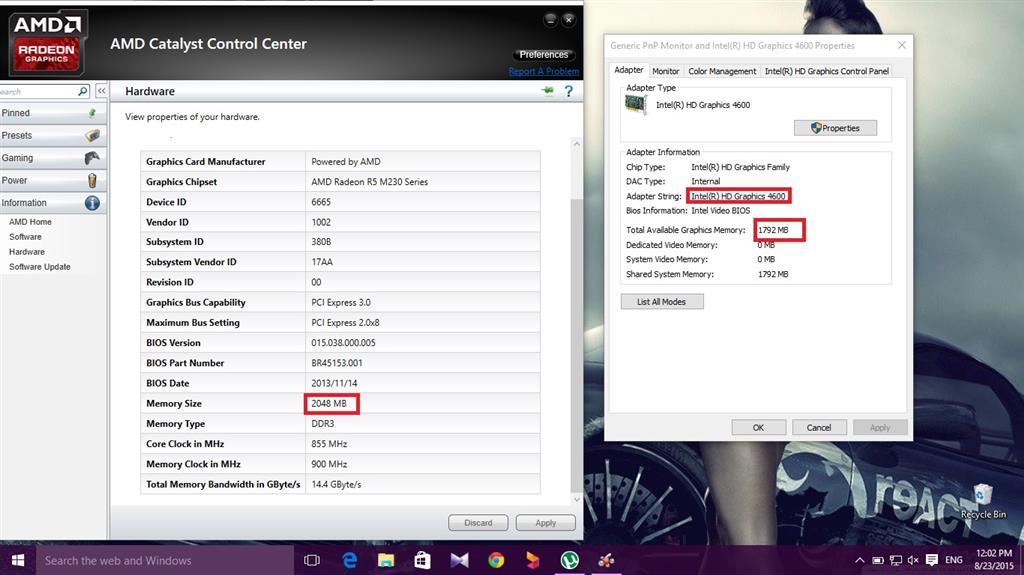Select BIOS Version value 015.038.000.005
Screen dimensions: 1024x575
[x=343, y=343]
